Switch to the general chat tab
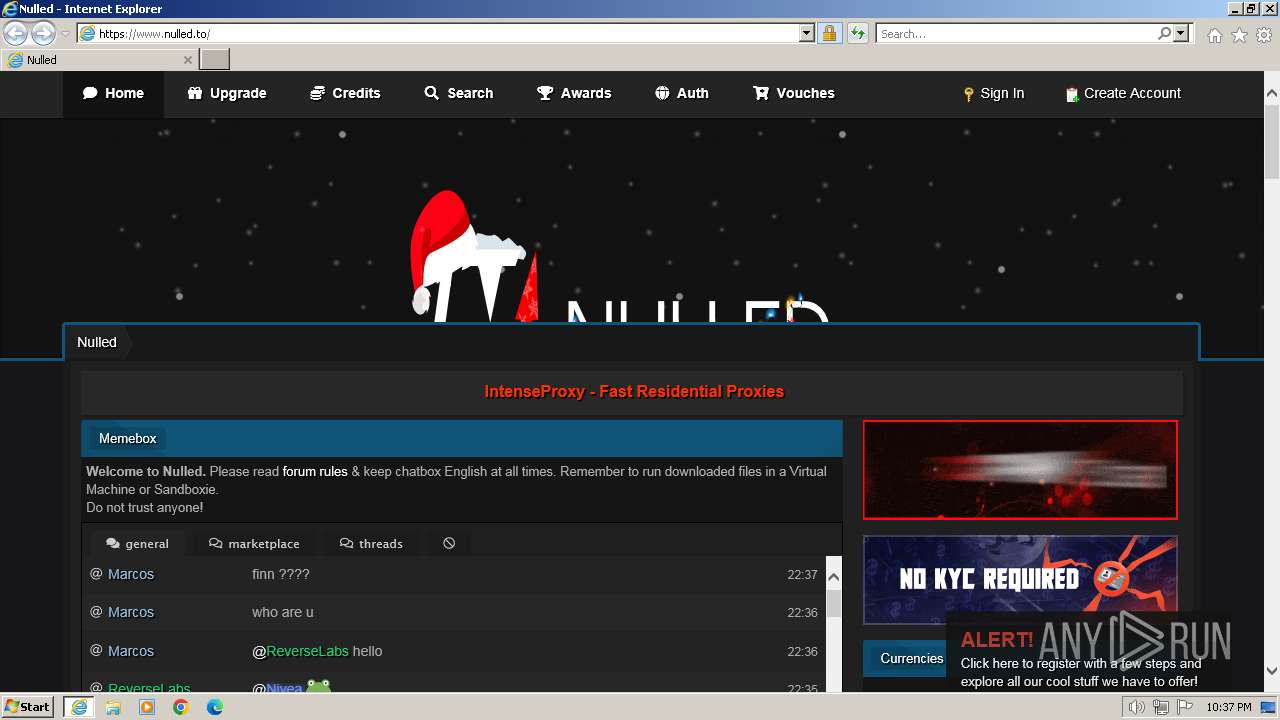Screen dimensions: 1280x720 pyautogui.click(x=137, y=543)
